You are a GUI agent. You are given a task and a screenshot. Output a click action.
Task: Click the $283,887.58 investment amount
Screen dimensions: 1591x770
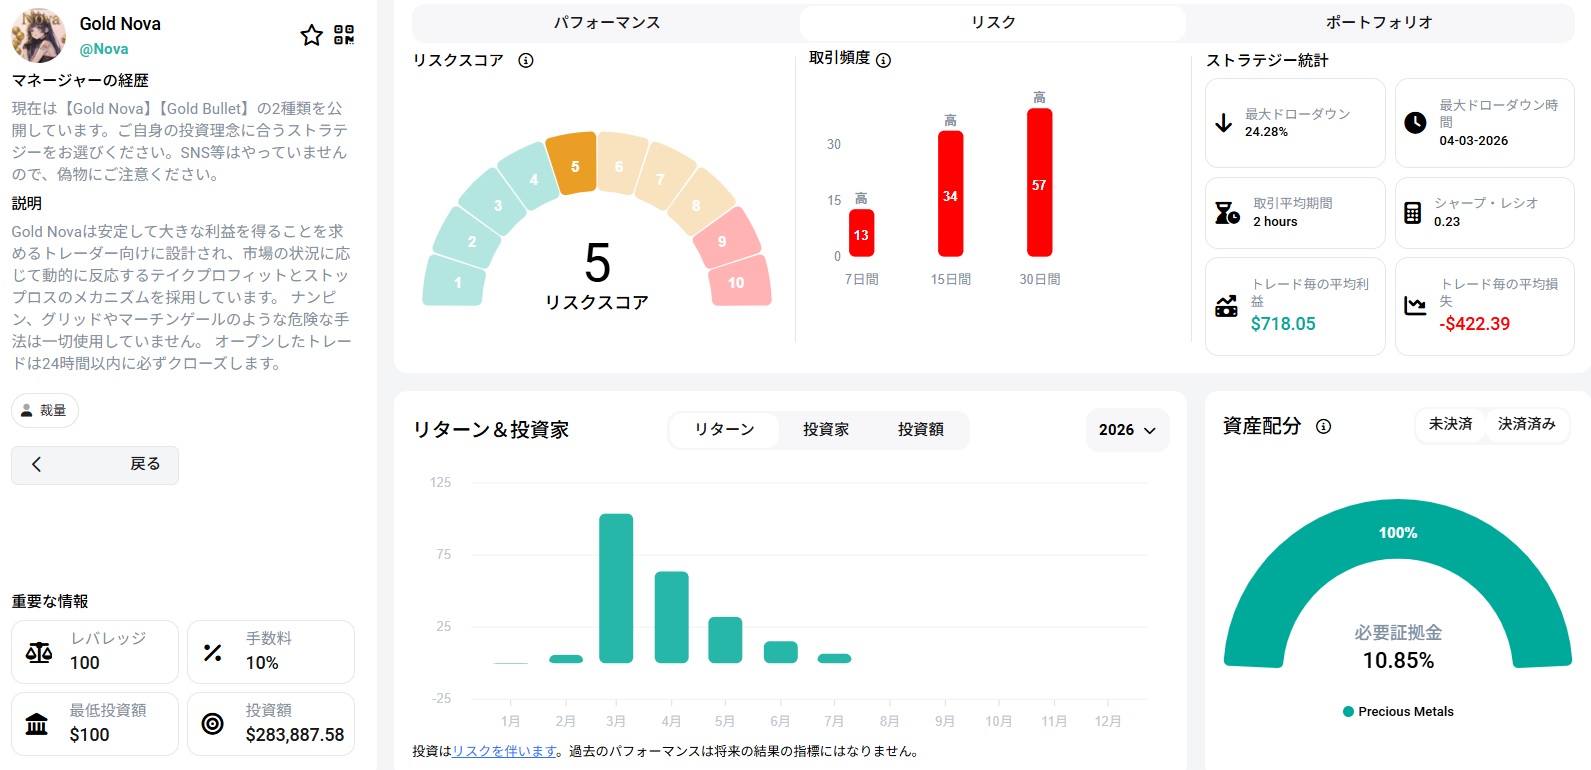295,735
